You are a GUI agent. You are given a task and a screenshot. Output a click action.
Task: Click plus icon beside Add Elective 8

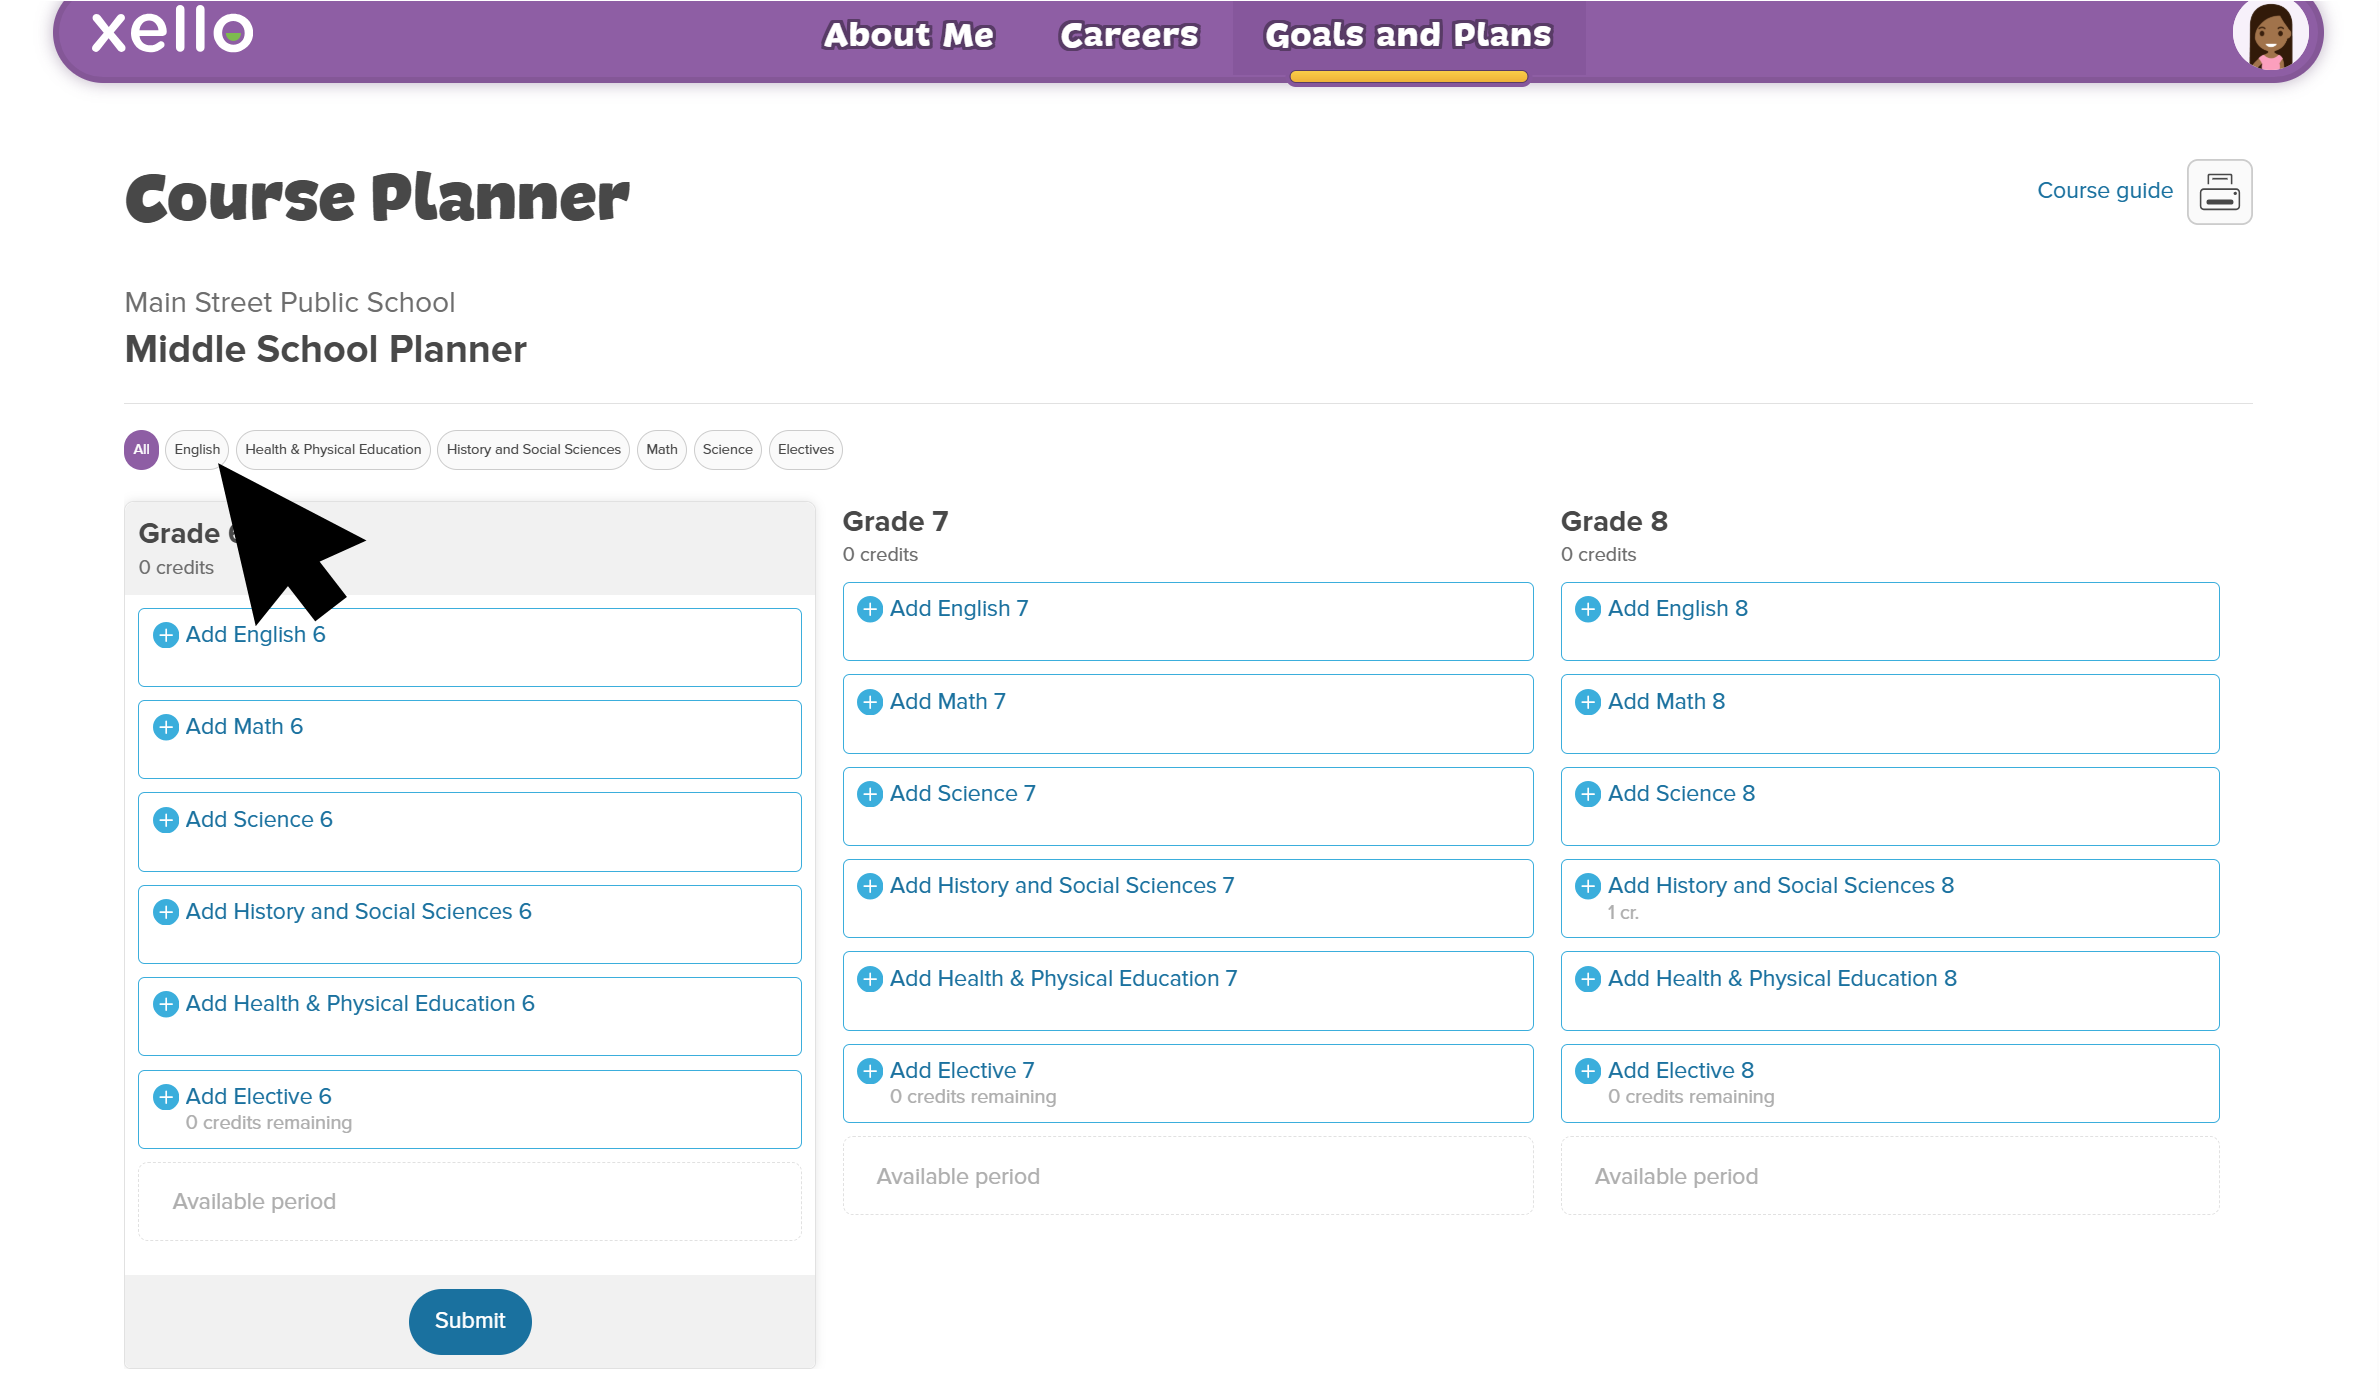[1588, 1071]
